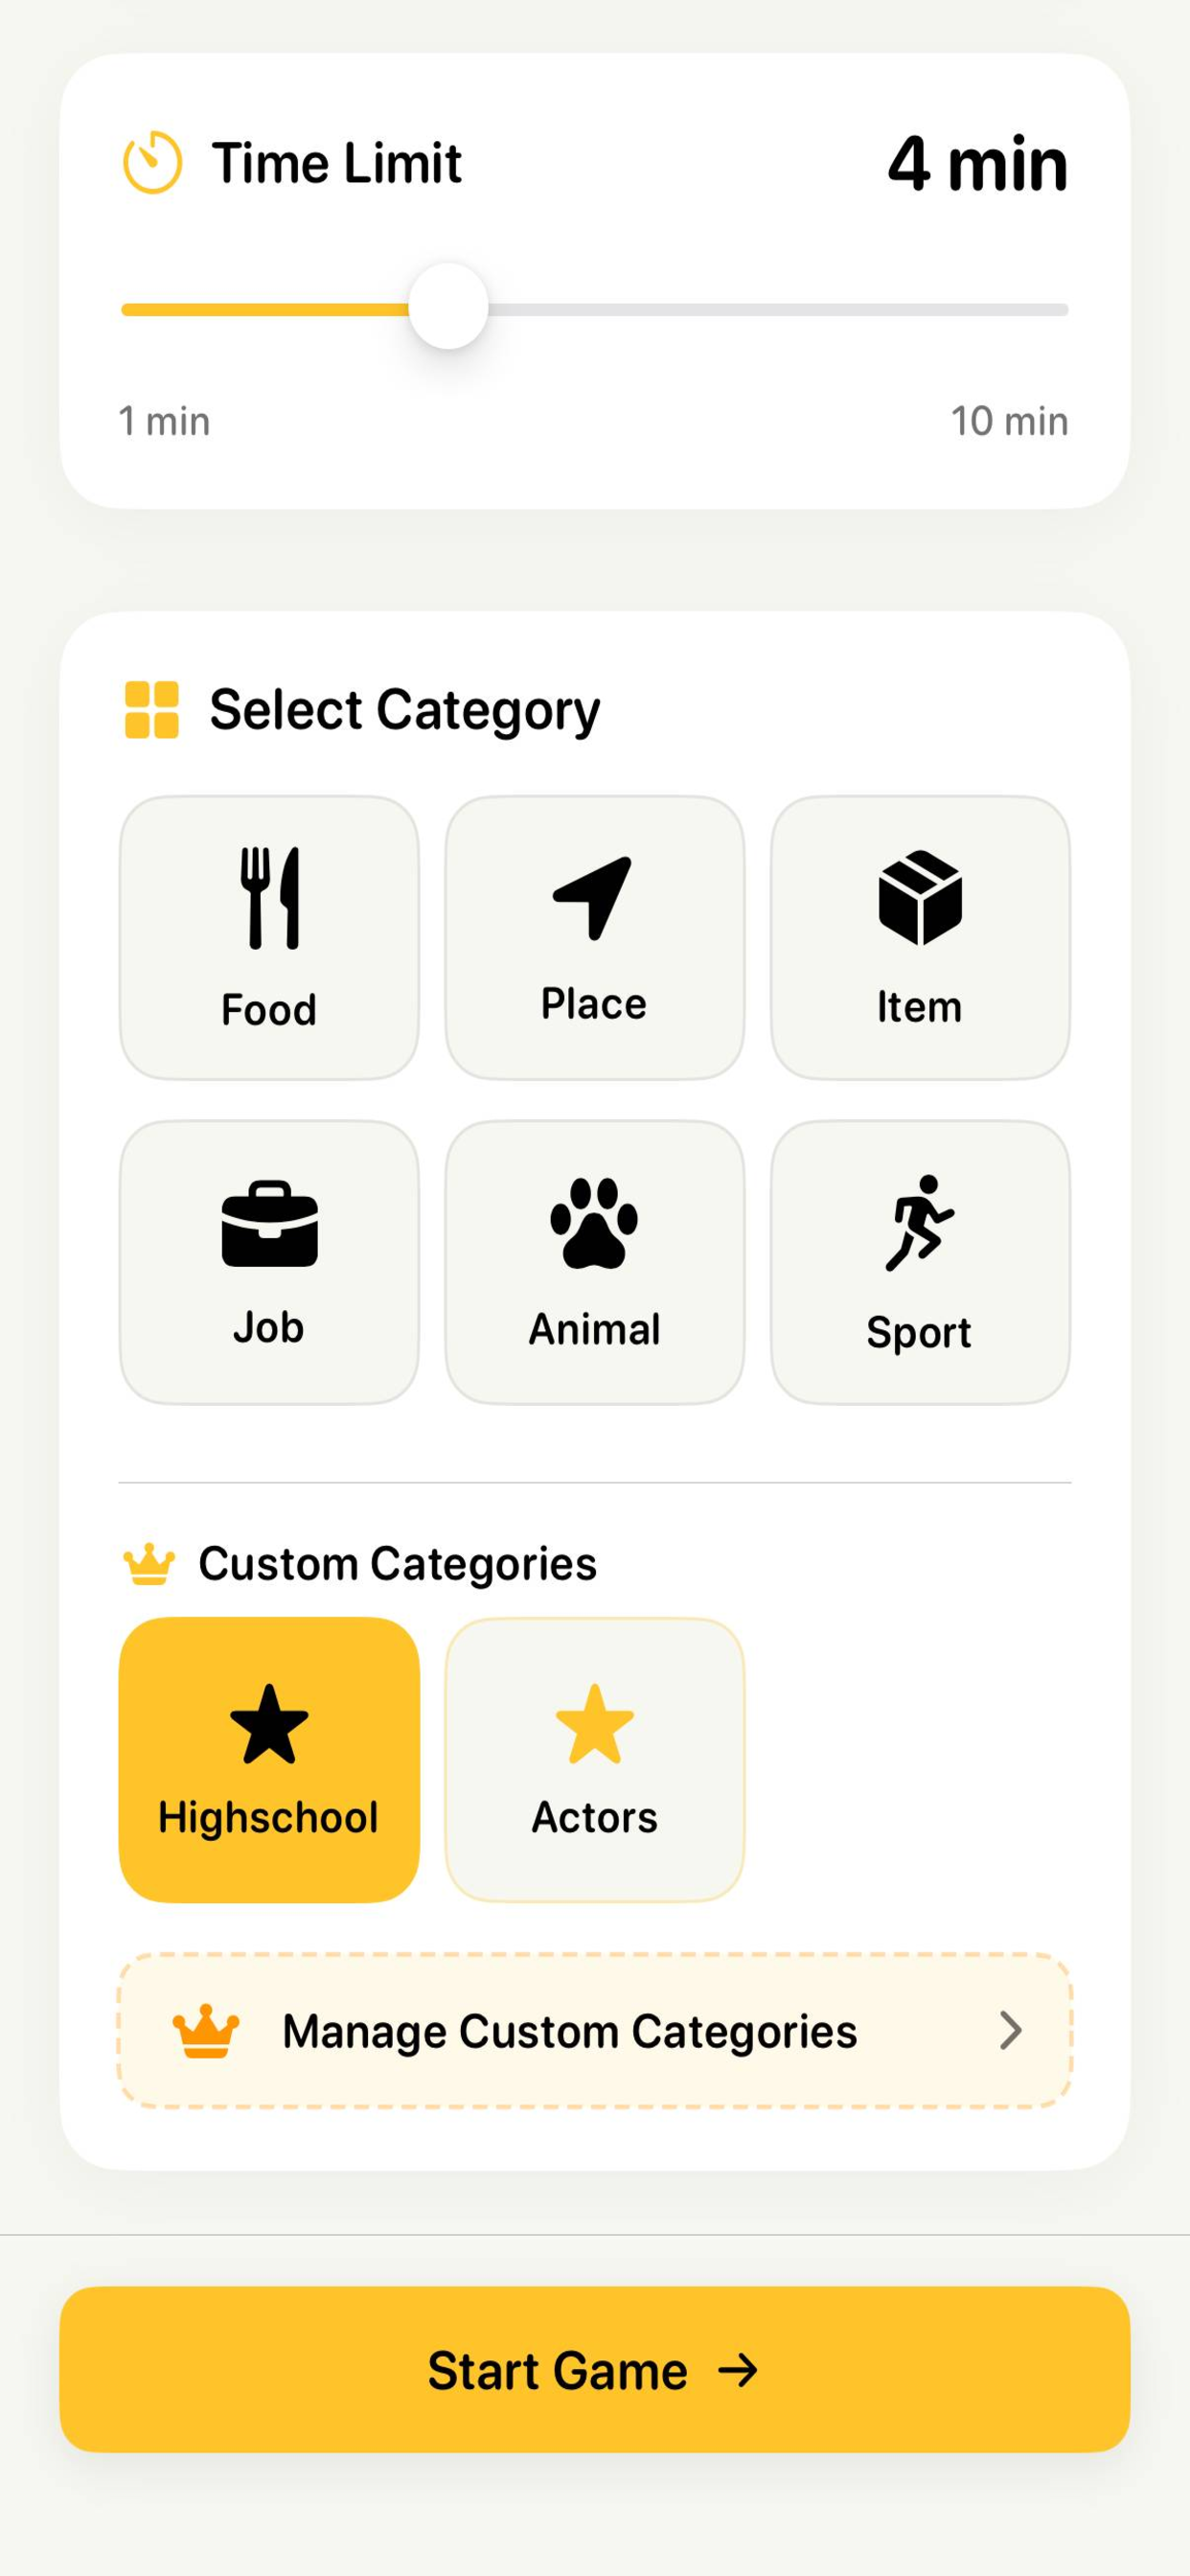
Task: Tap the running figure Sport icon
Action: [920, 1223]
